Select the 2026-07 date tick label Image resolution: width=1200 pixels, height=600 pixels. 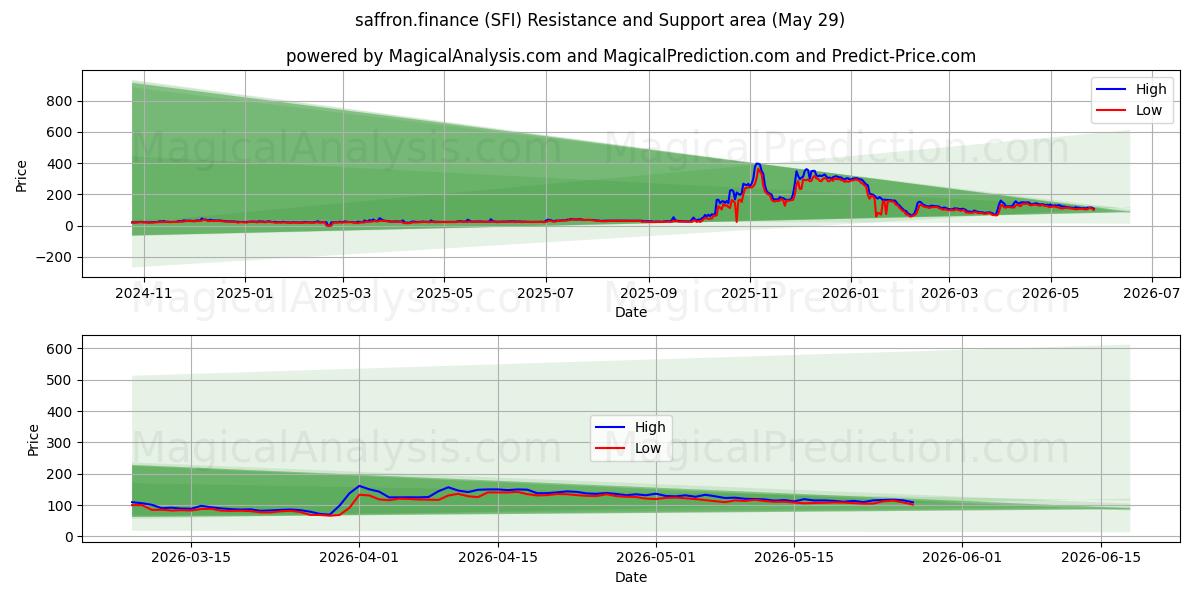coord(1152,294)
